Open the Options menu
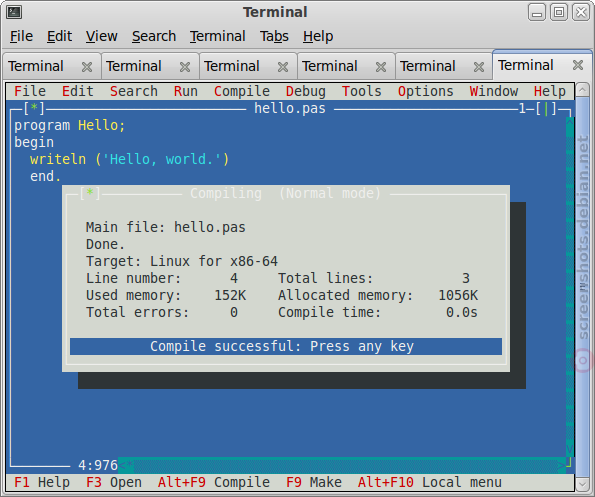Image resolution: width=595 pixels, height=497 pixels. pyautogui.click(x=426, y=91)
